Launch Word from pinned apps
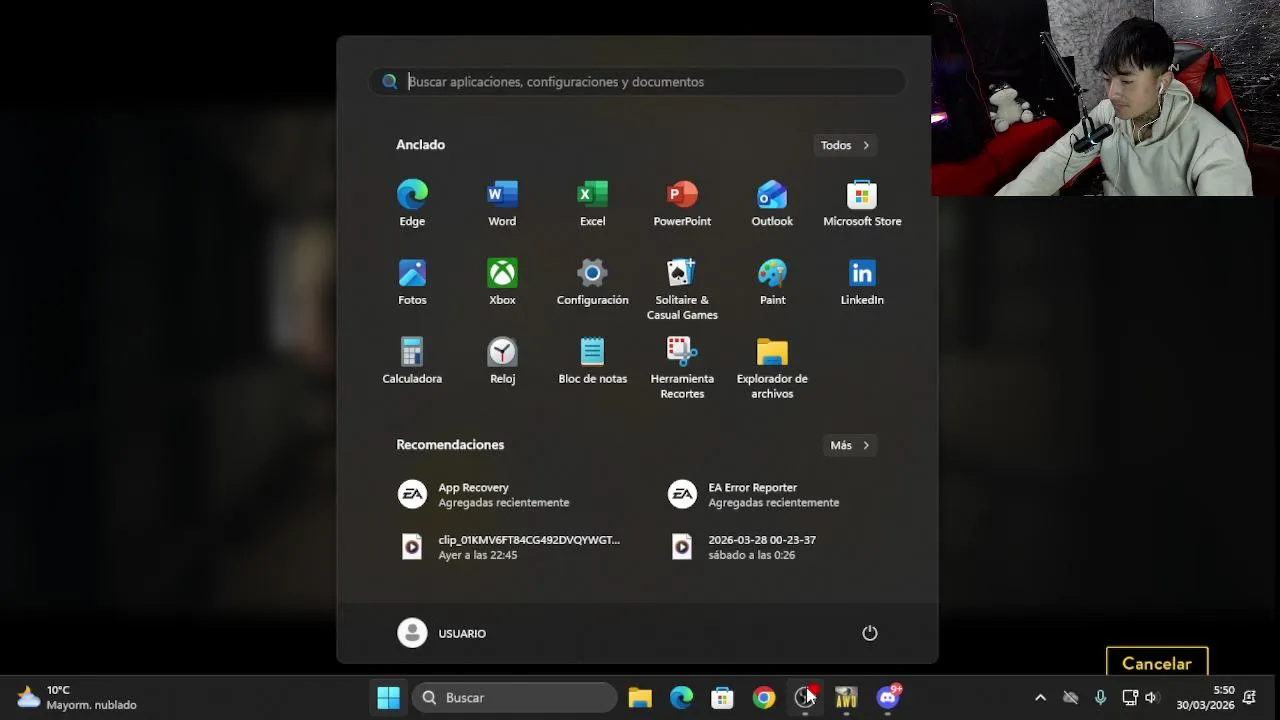The height and width of the screenshot is (720, 1280). coord(502,203)
